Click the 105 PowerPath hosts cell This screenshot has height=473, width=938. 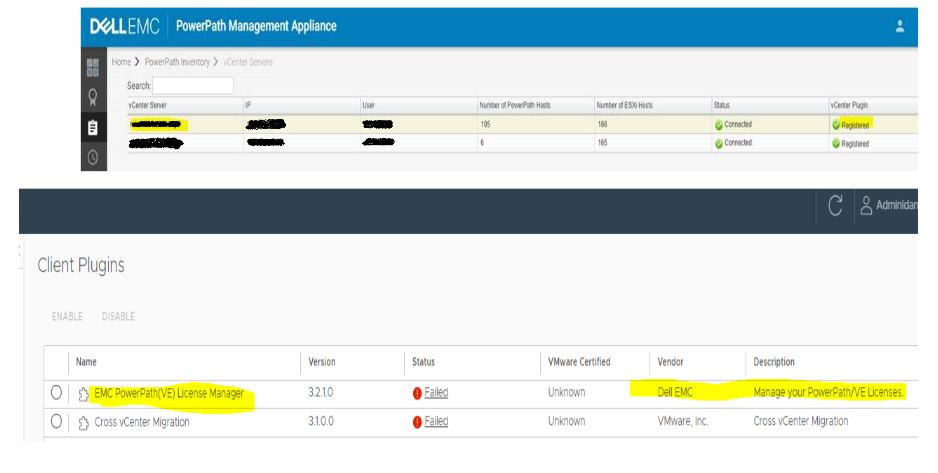click(485, 124)
